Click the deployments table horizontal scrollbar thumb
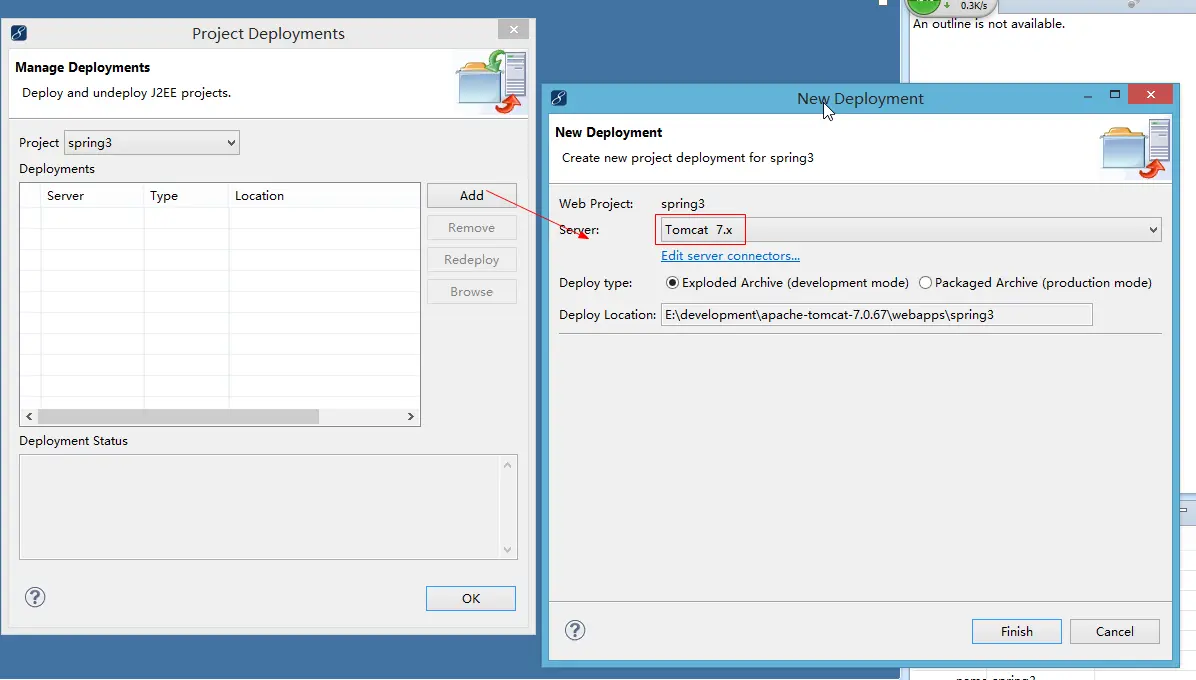 [178, 416]
